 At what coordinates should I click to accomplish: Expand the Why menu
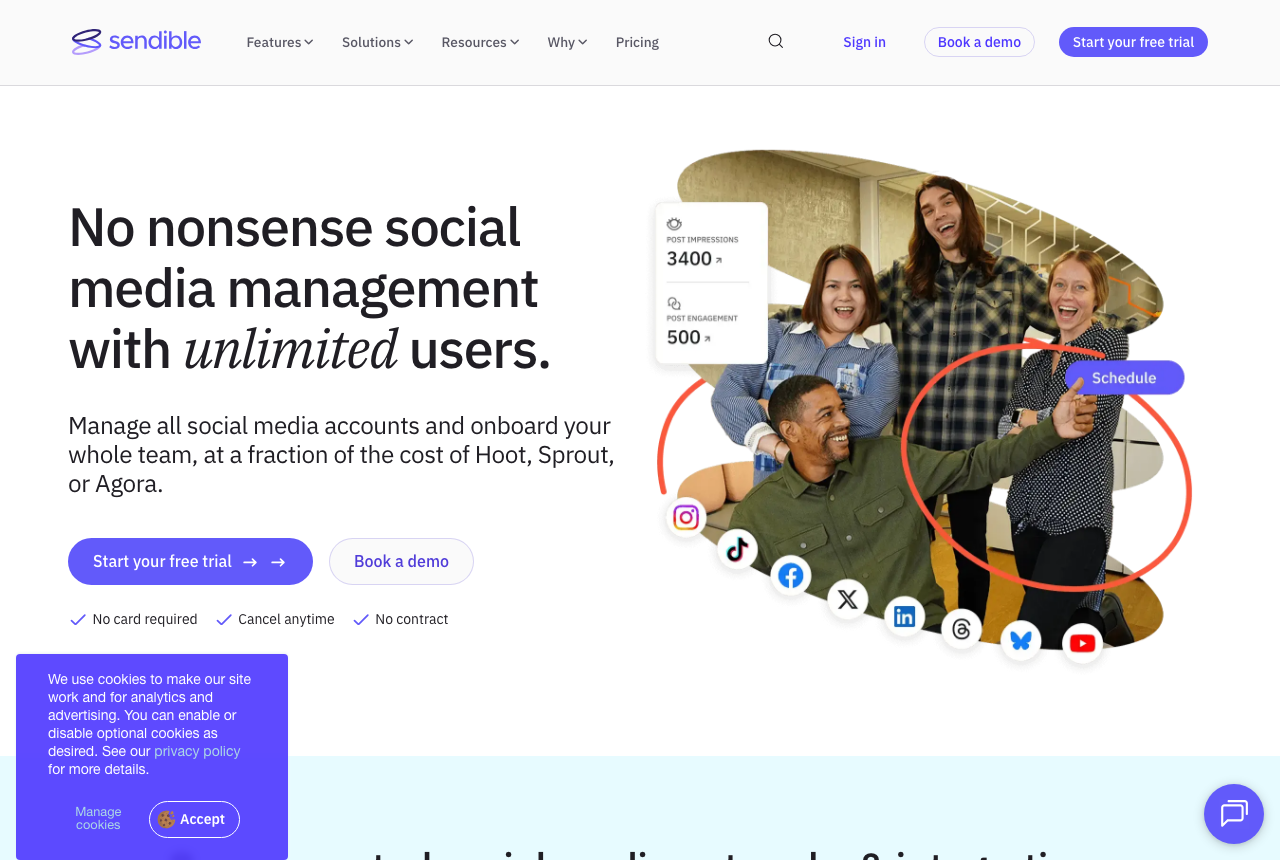(567, 42)
